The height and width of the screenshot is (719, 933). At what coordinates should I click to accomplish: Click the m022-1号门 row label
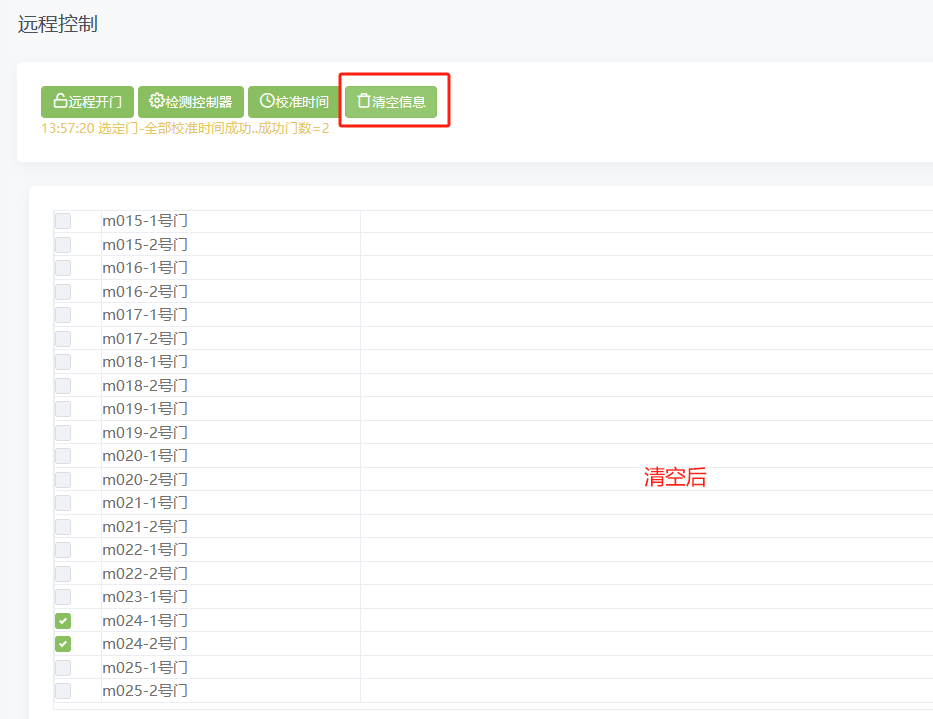[x=145, y=550]
